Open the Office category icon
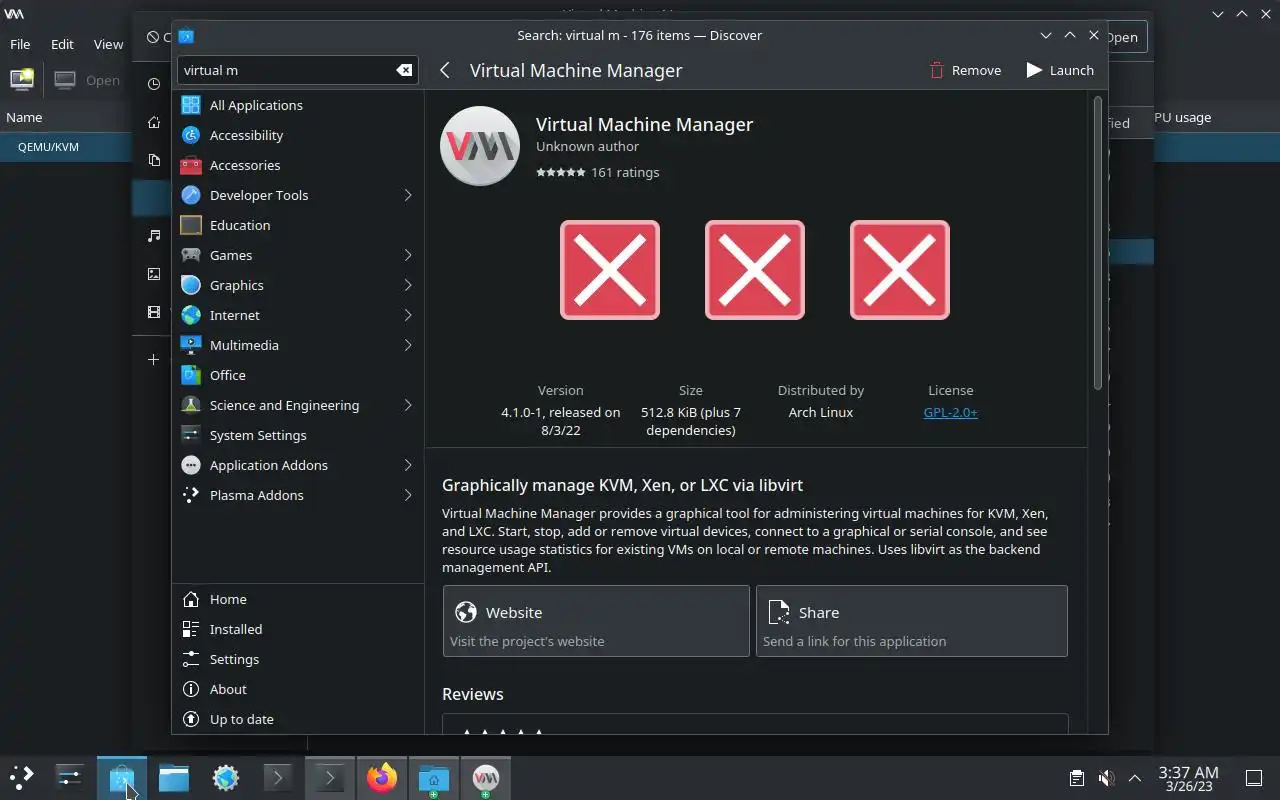 [191, 375]
